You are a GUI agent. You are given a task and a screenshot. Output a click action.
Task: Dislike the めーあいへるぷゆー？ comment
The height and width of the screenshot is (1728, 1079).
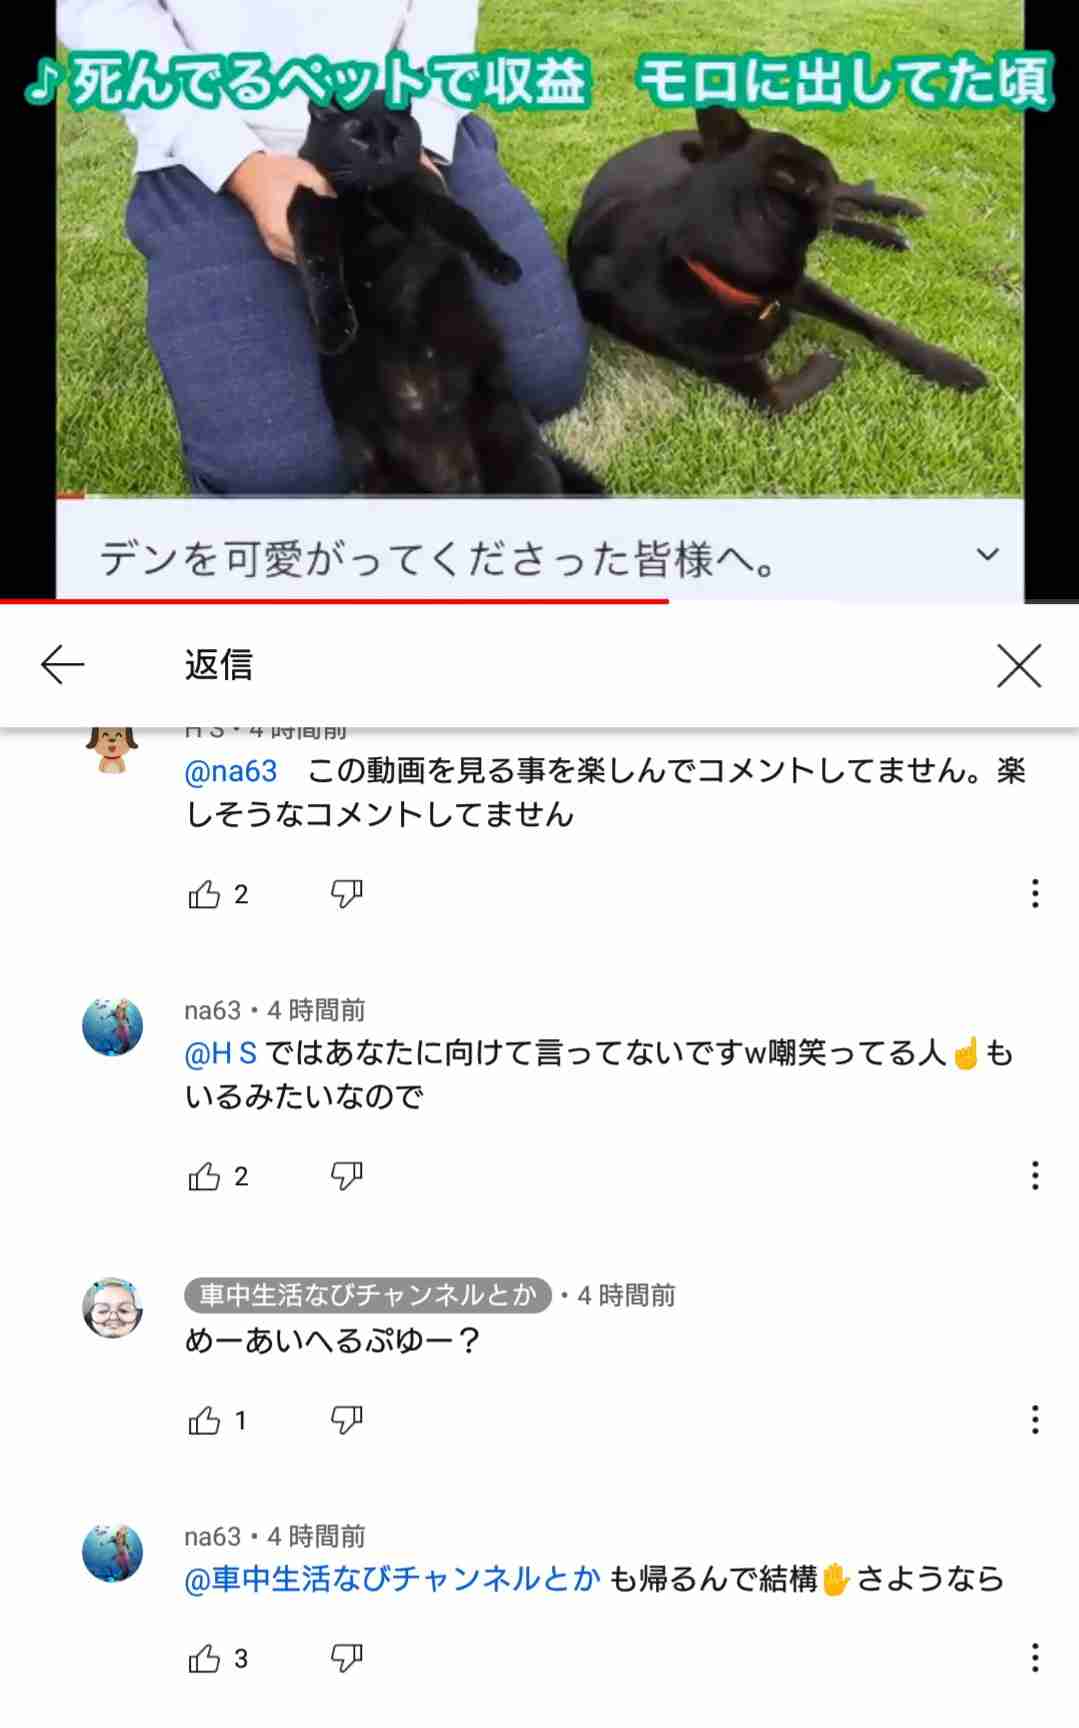click(346, 1420)
